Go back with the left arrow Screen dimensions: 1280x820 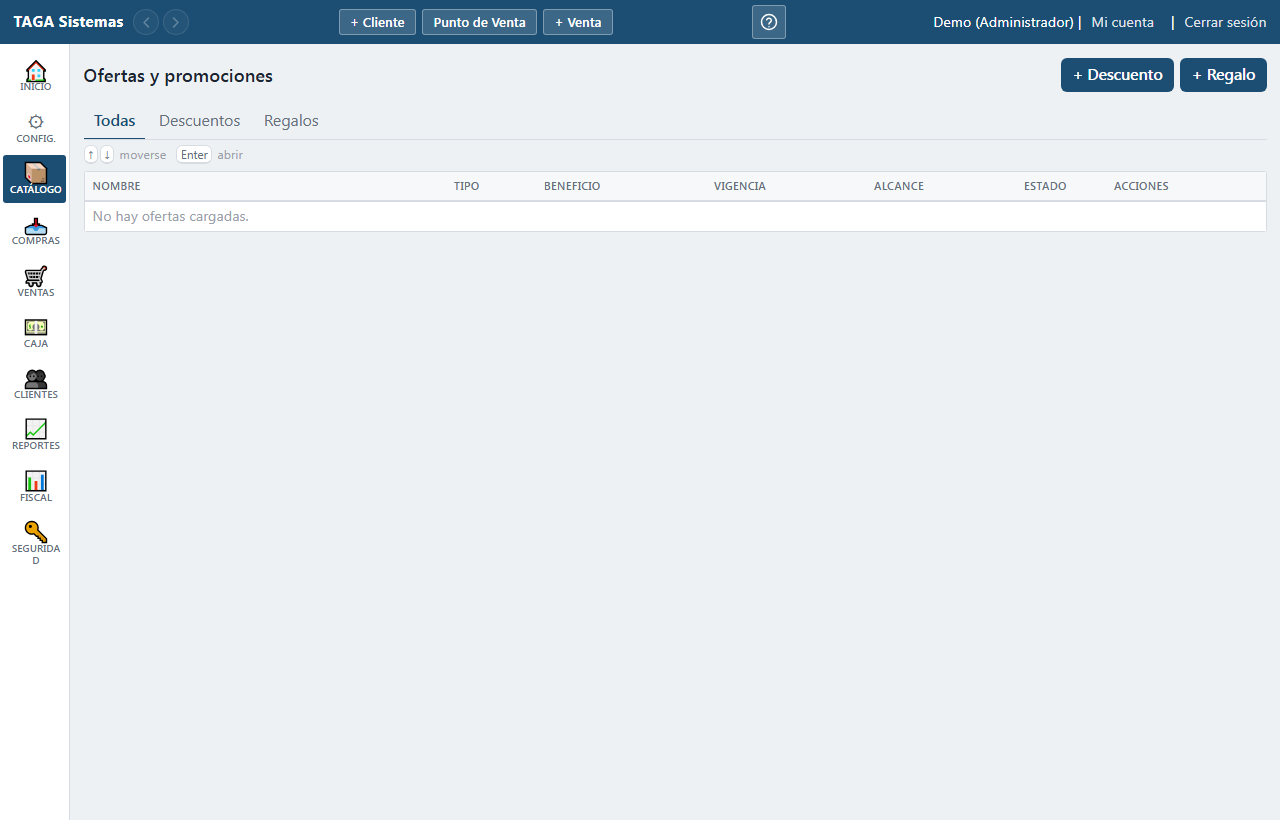click(x=146, y=22)
